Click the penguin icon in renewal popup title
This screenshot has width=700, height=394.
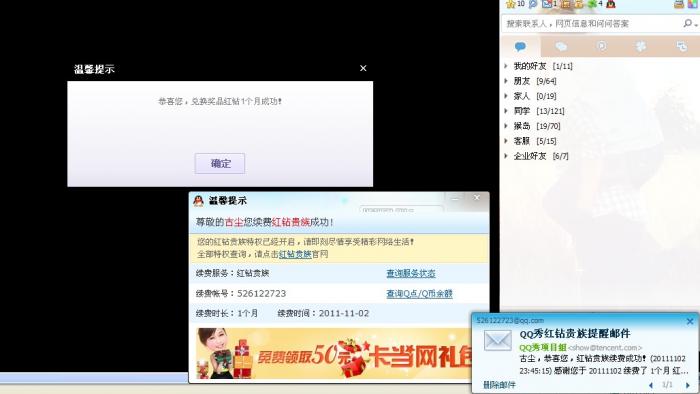198,200
